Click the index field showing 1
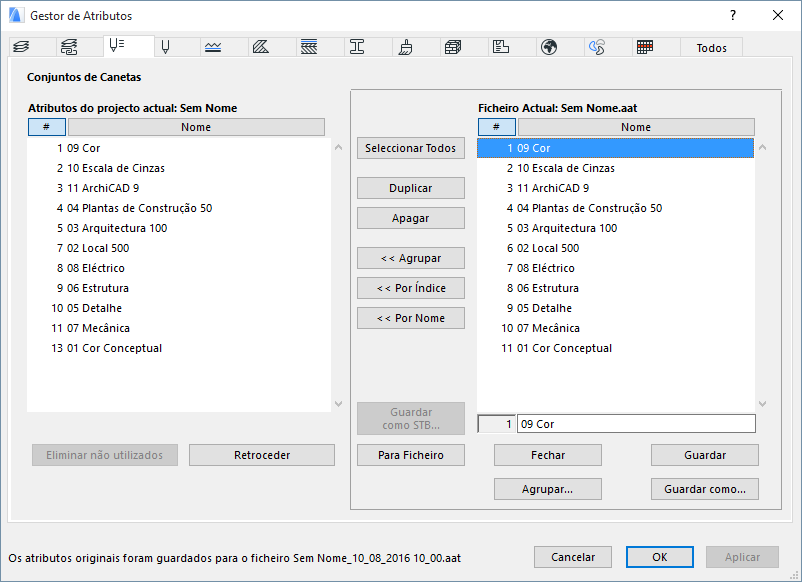Viewport: 802px width, 582px height. coord(496,424)
